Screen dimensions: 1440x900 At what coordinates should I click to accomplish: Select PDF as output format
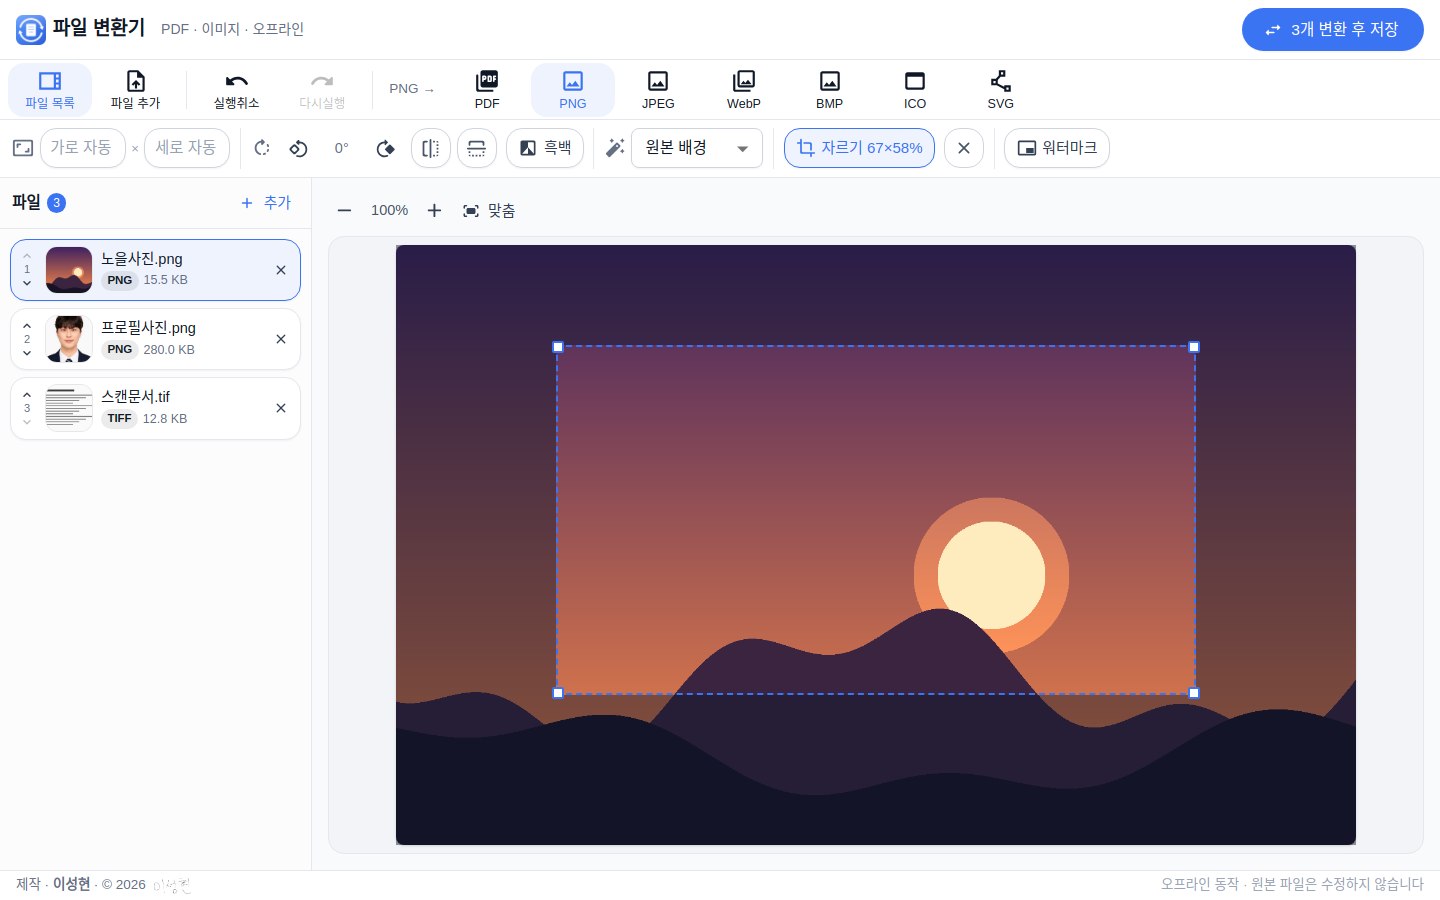(487, 90)
